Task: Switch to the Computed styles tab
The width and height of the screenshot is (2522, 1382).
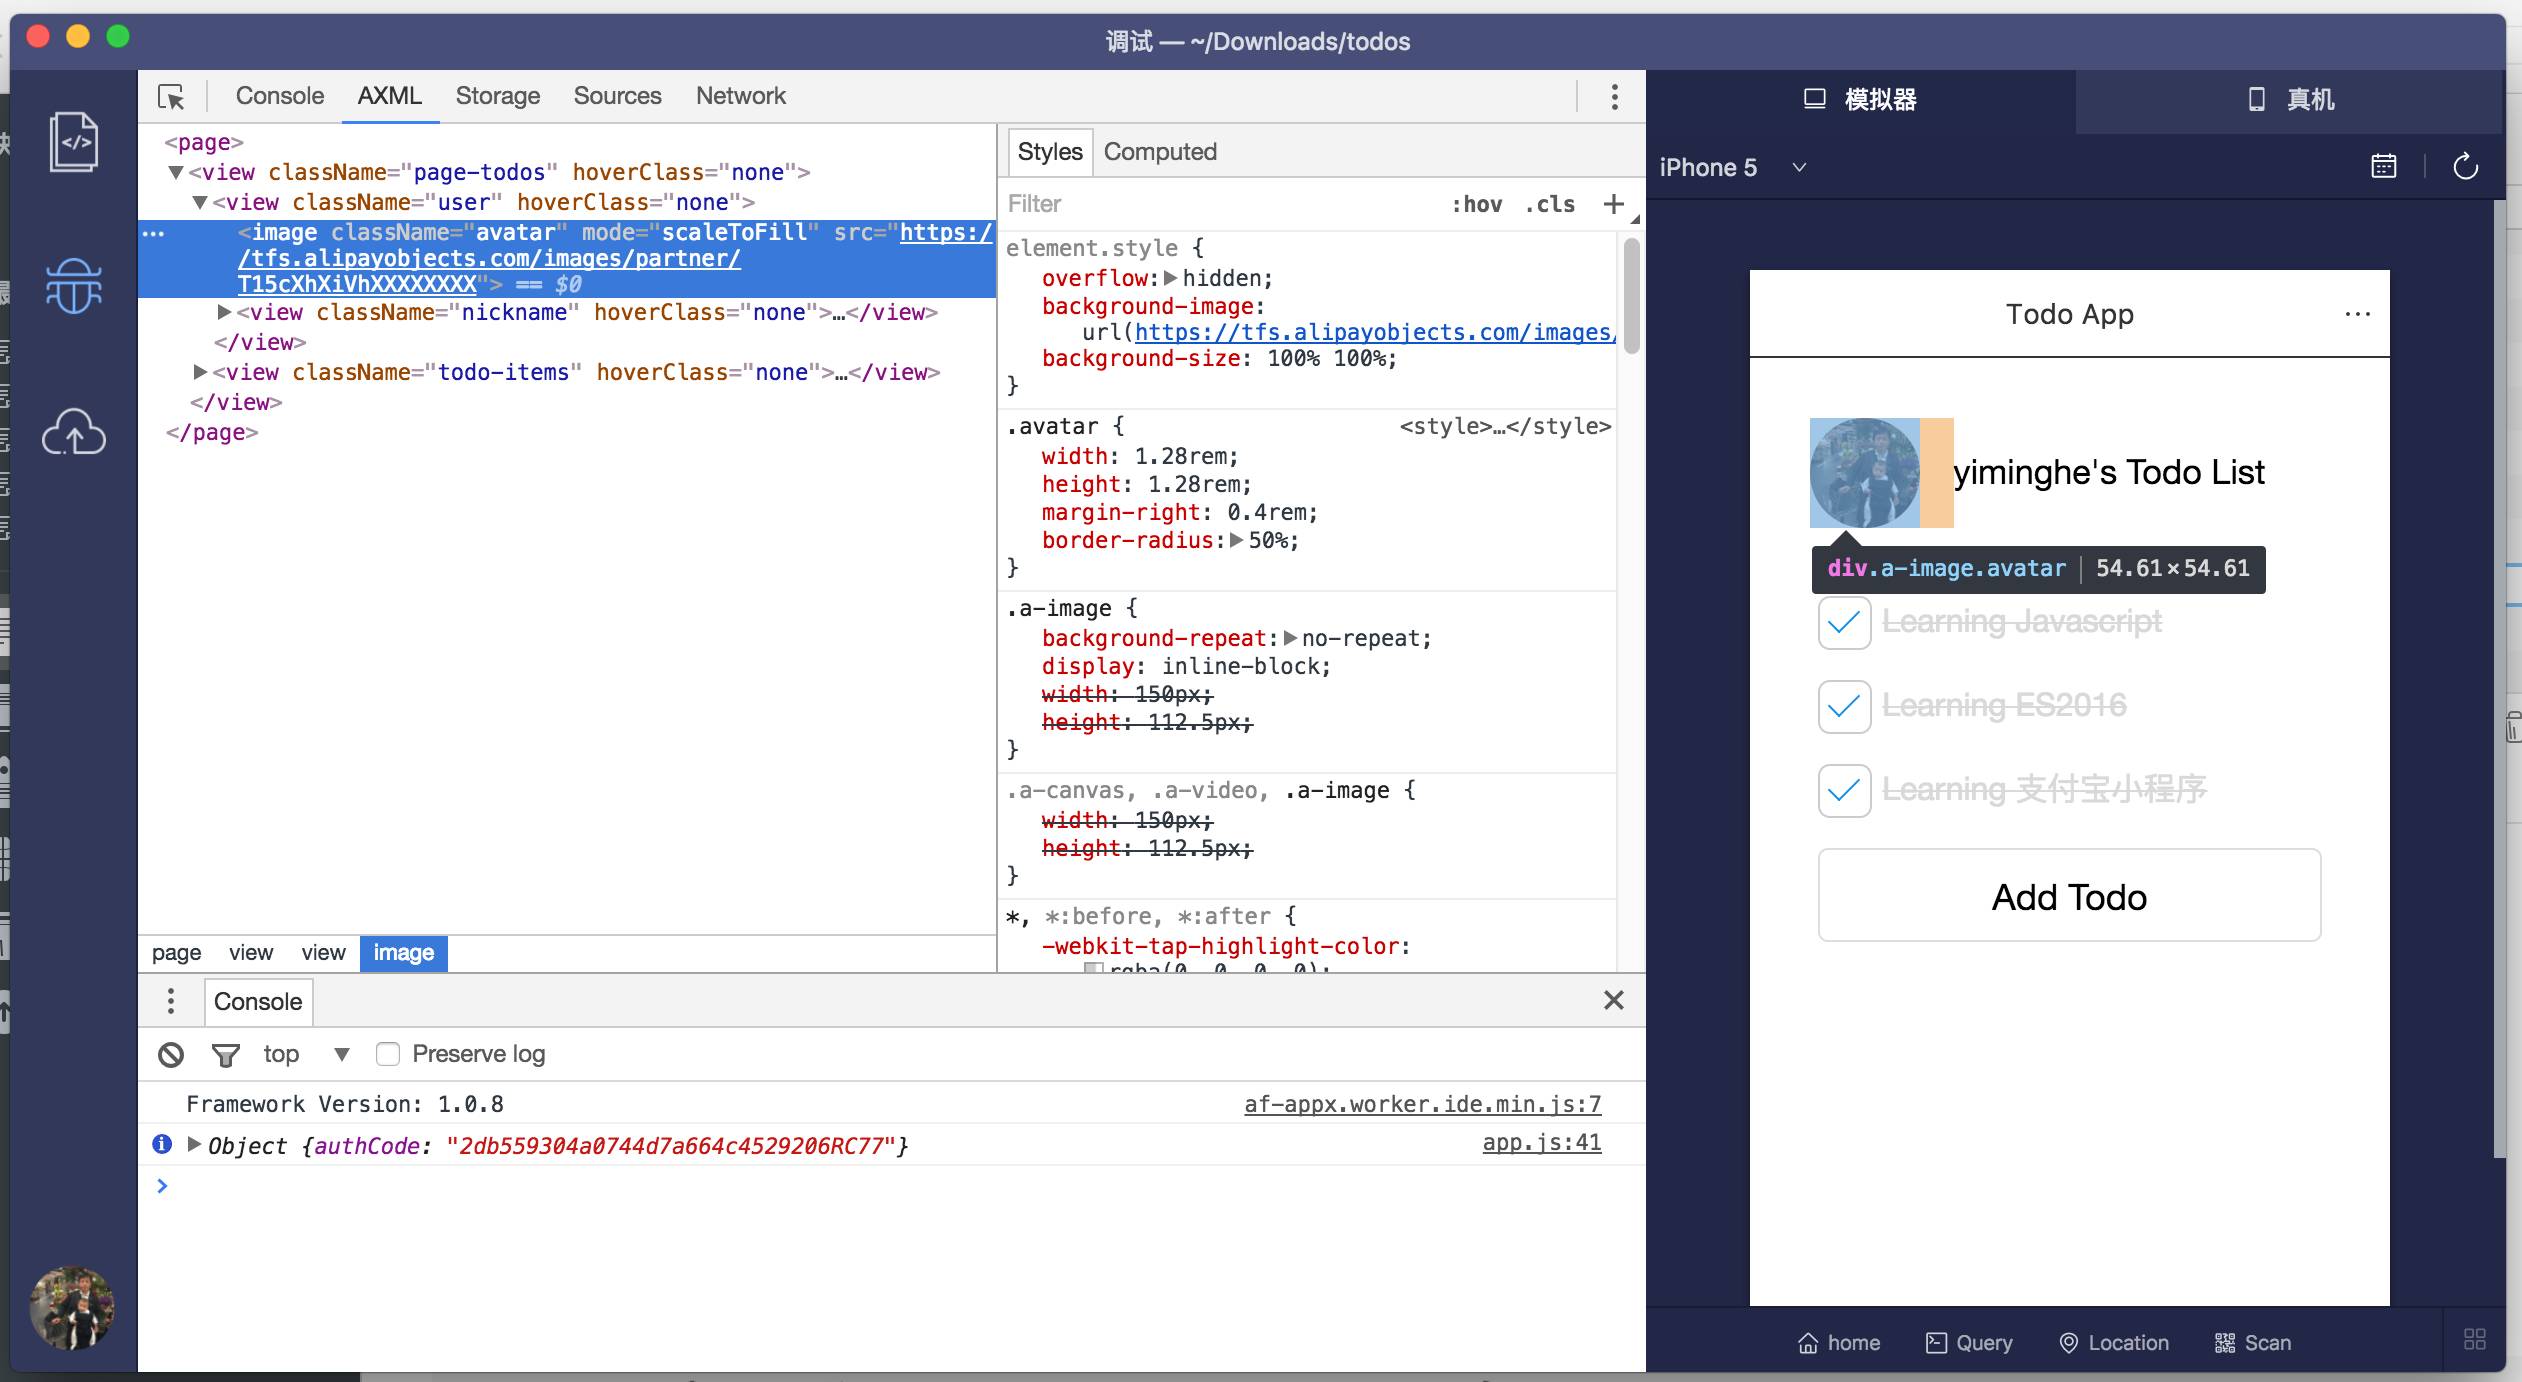Action: 1160,152
